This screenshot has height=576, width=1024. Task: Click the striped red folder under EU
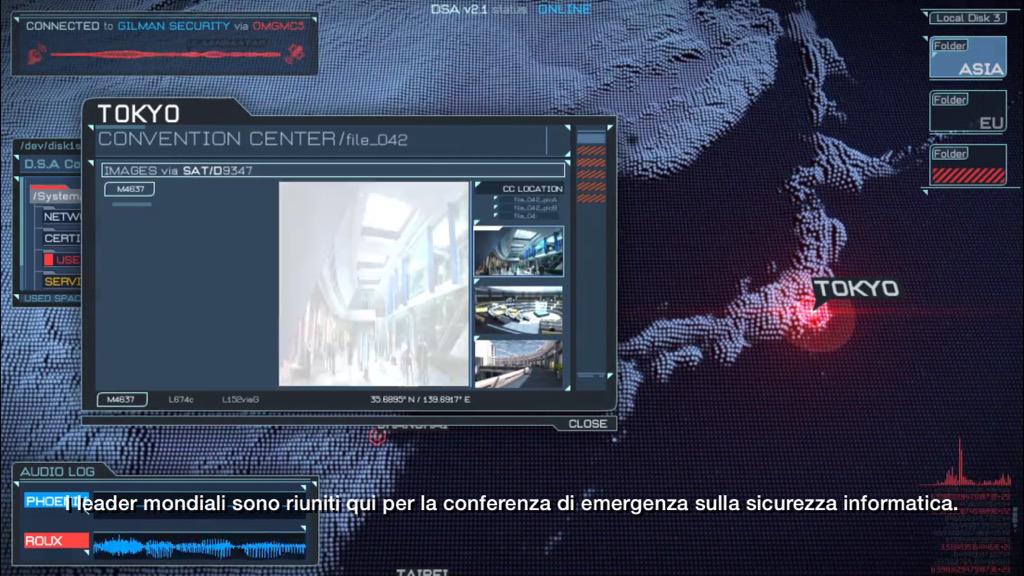tap(967, 166)
